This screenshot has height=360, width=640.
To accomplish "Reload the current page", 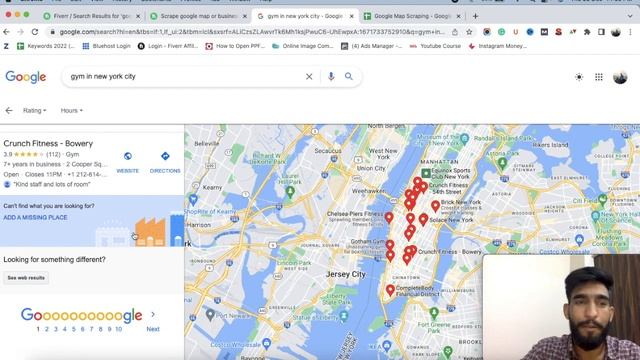I will [35, 32].
